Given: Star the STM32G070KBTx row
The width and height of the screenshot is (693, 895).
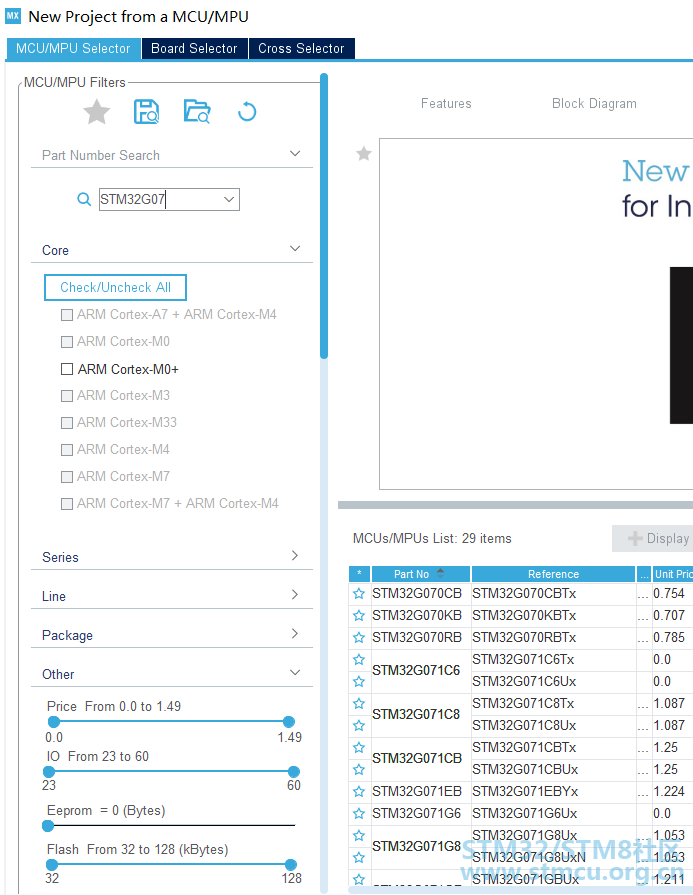Looking at the screenshot, I should 358,615.
